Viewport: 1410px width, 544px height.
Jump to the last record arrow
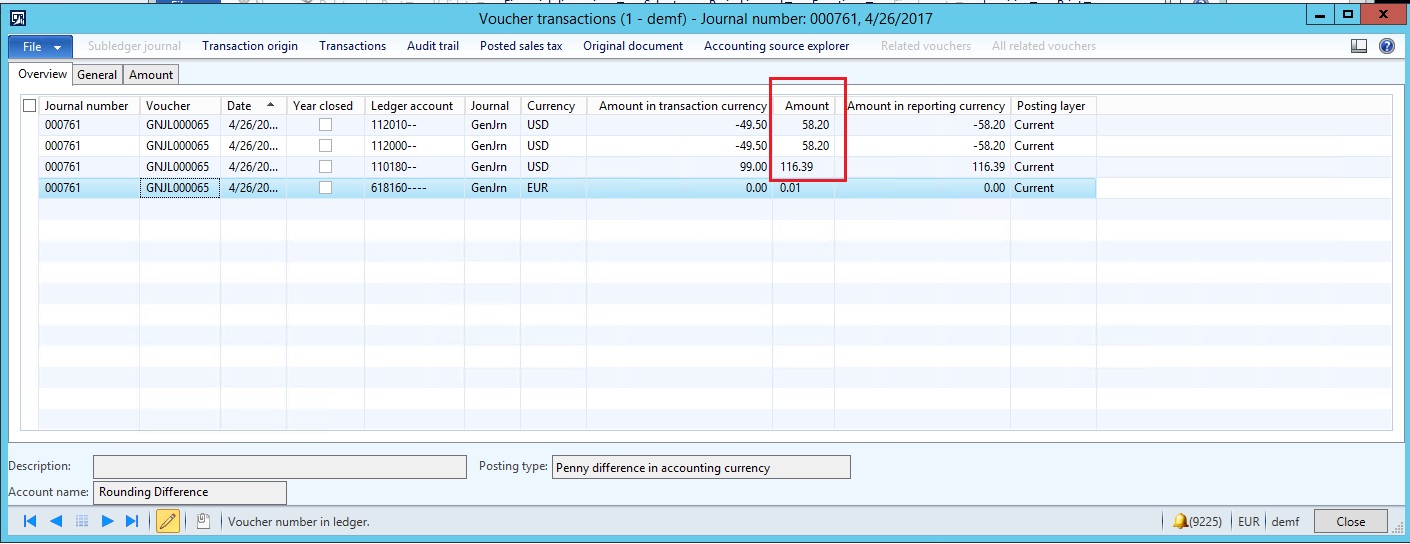tap(132, 521)
